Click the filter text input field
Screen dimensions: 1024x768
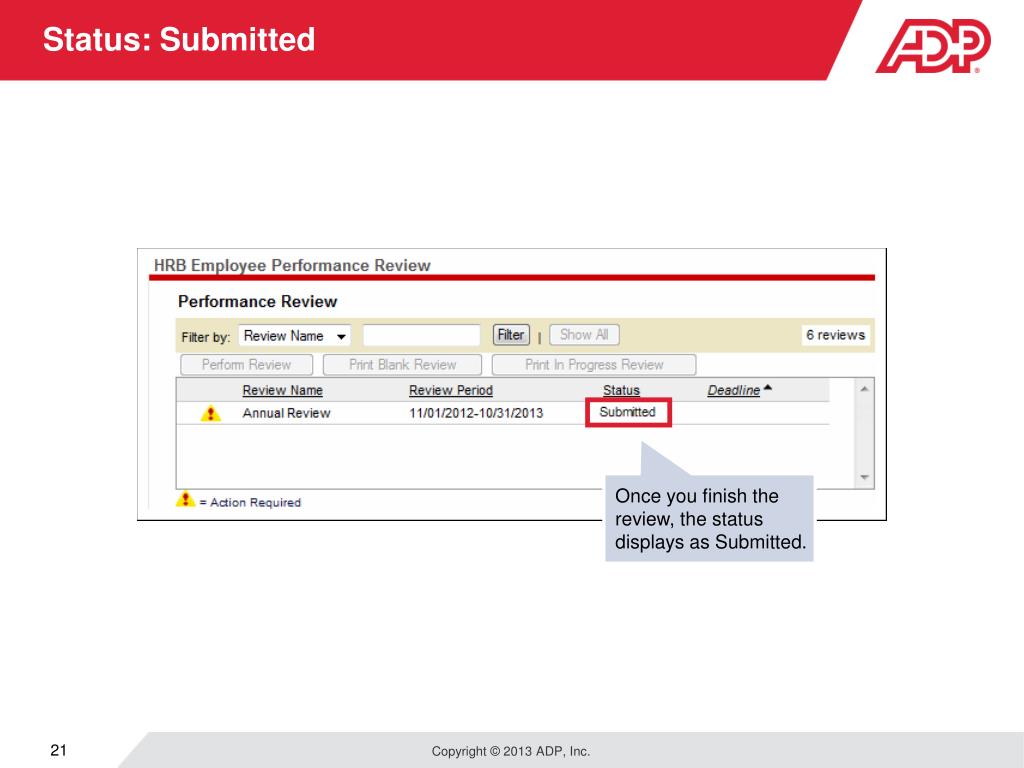(421, 336)
